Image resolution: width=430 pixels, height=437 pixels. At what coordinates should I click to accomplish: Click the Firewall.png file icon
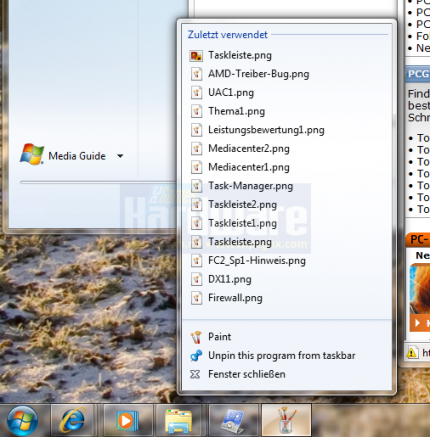[196, 298]
